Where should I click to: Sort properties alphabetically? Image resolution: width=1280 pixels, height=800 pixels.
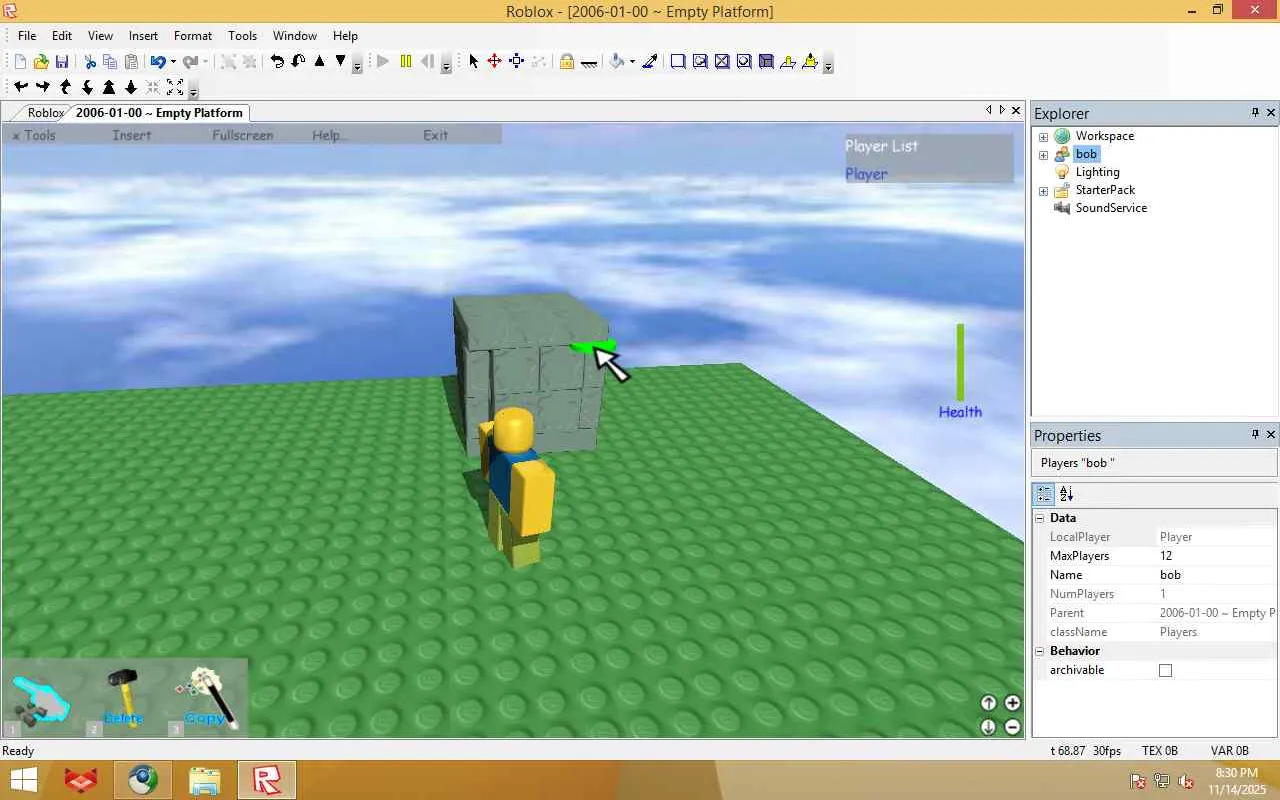click(1066, 494)
